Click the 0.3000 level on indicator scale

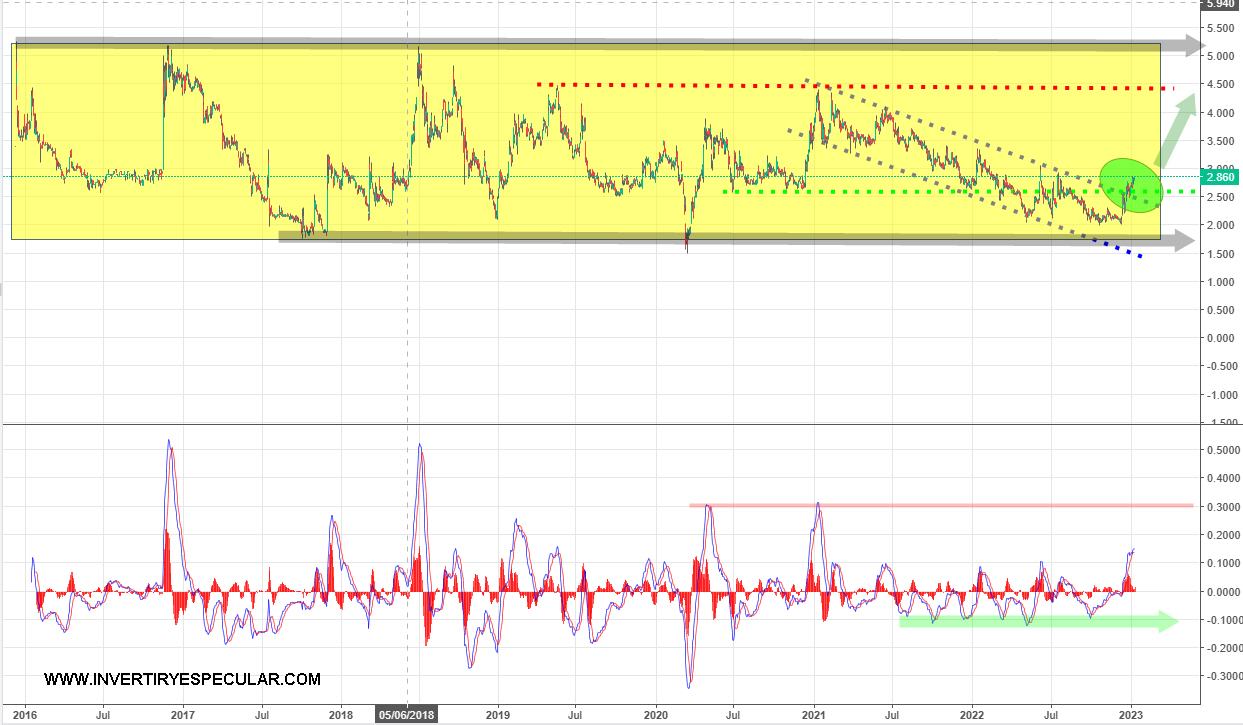pos(1221,507)
